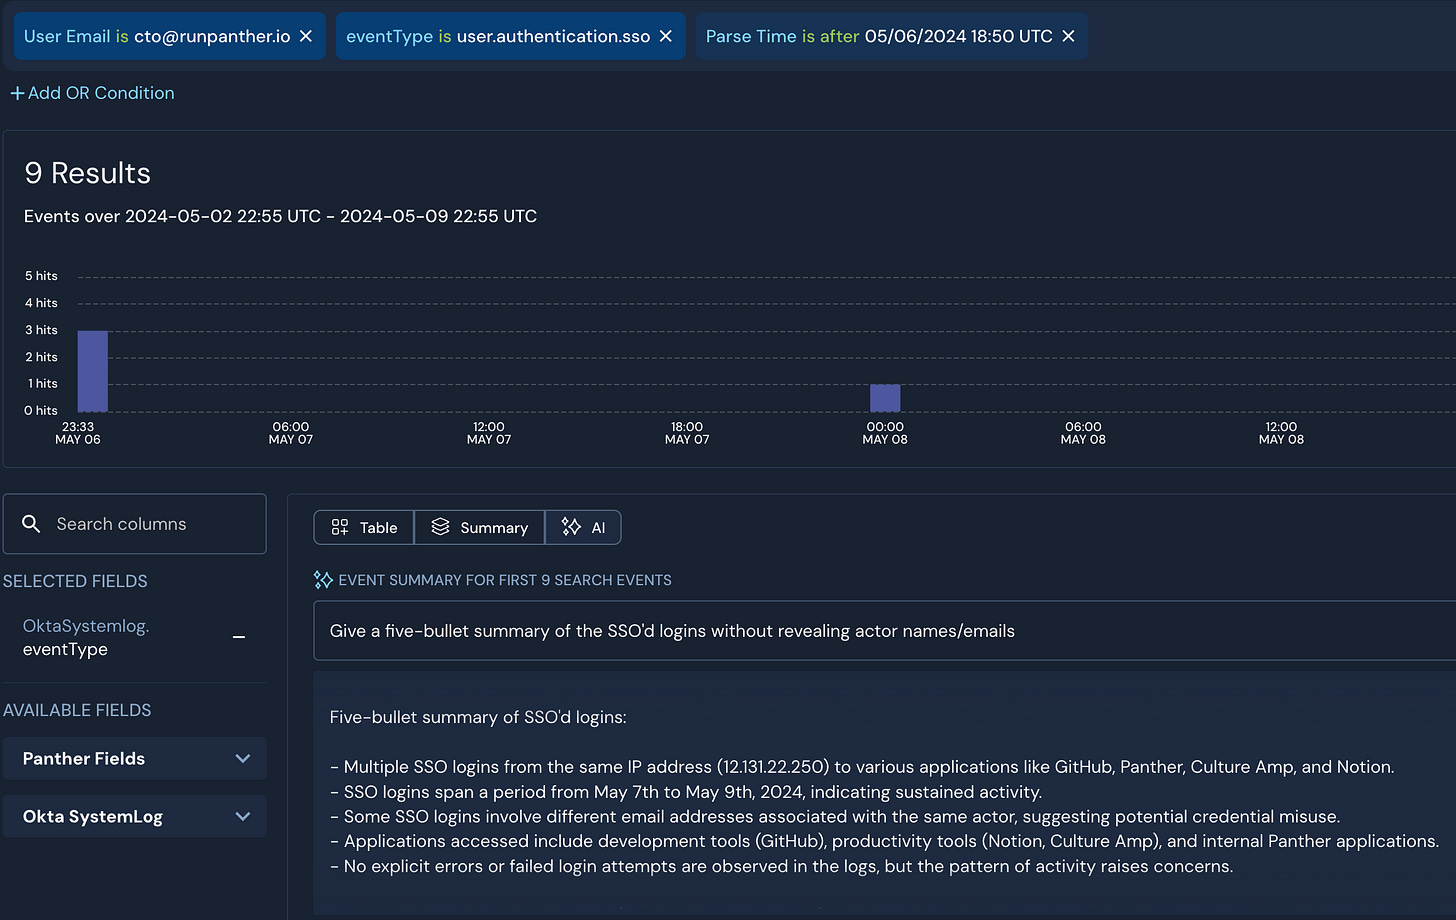Click the Five-bullet summary of SSO'd logins heading

click(x=478, y=717)
